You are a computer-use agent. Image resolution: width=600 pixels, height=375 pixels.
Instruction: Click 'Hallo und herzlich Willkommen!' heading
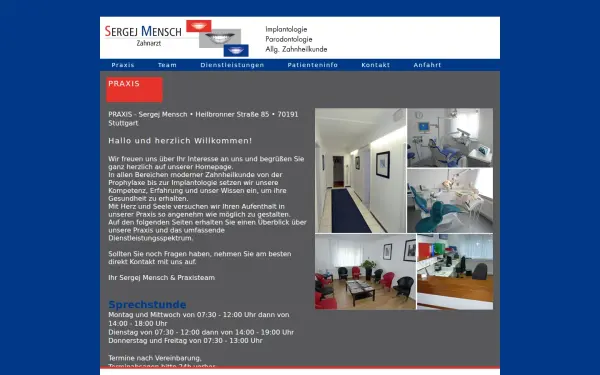click(180, 141)
